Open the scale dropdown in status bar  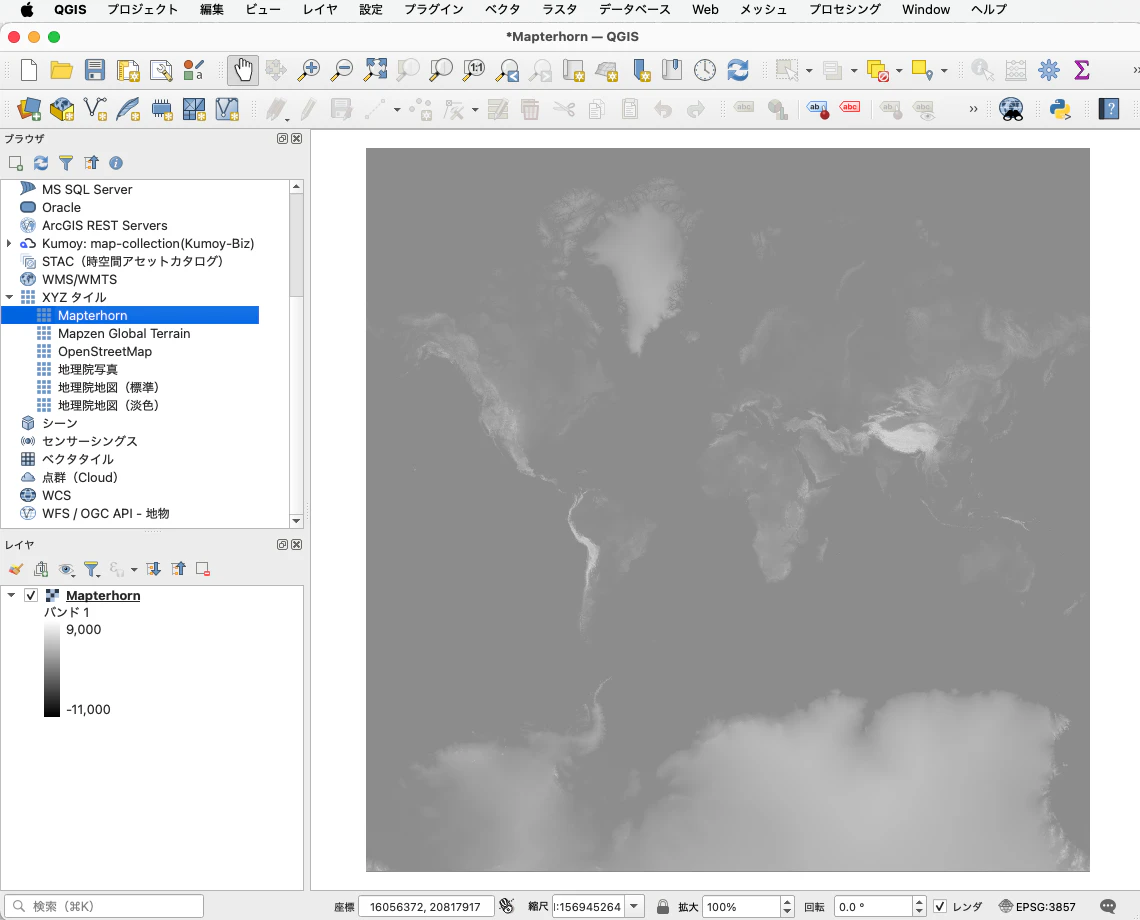(x=635, y=906)
